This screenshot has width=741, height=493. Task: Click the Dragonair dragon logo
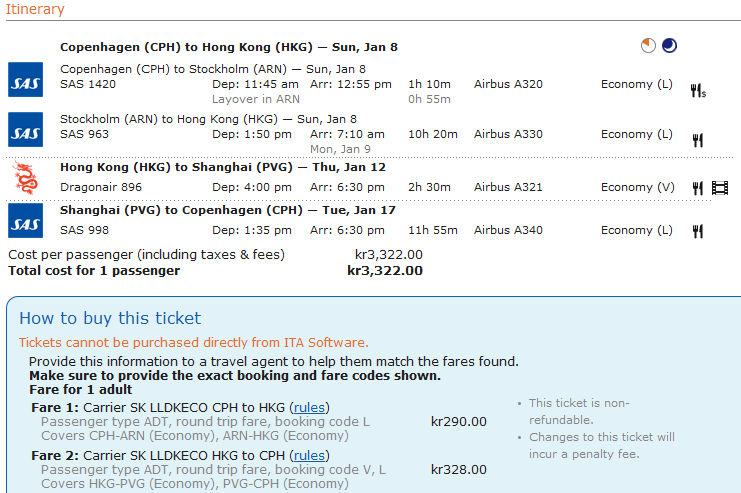25,177
